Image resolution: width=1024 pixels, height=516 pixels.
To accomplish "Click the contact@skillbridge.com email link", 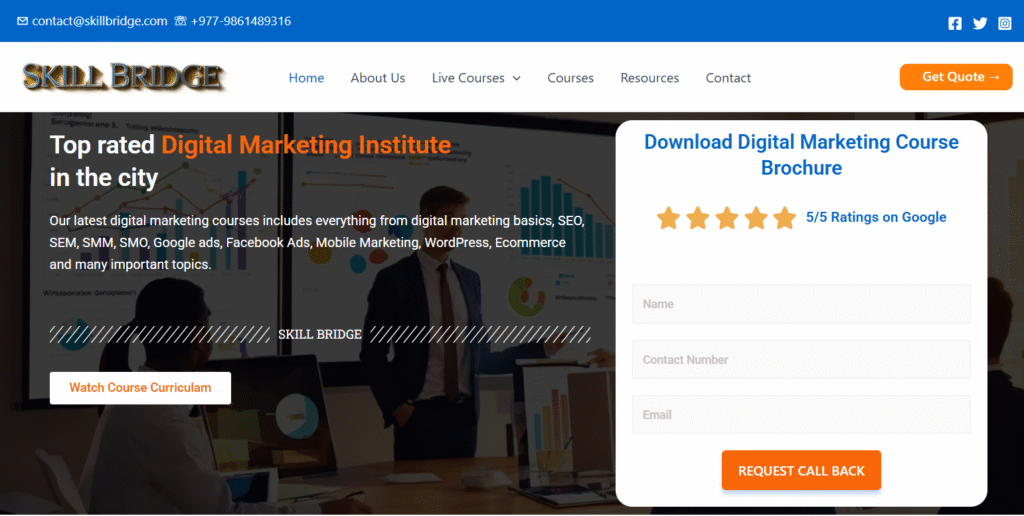I will click(99, 21).
